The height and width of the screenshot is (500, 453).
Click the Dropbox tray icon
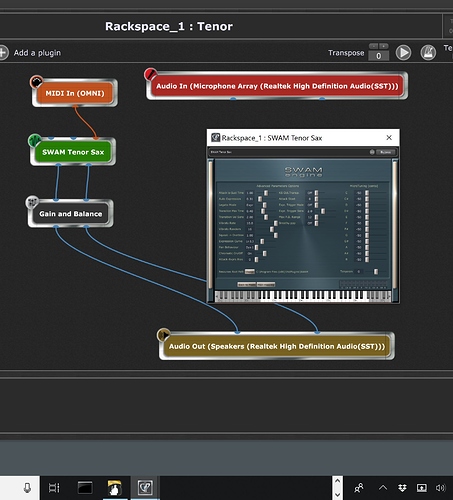(x=402, y=488)
